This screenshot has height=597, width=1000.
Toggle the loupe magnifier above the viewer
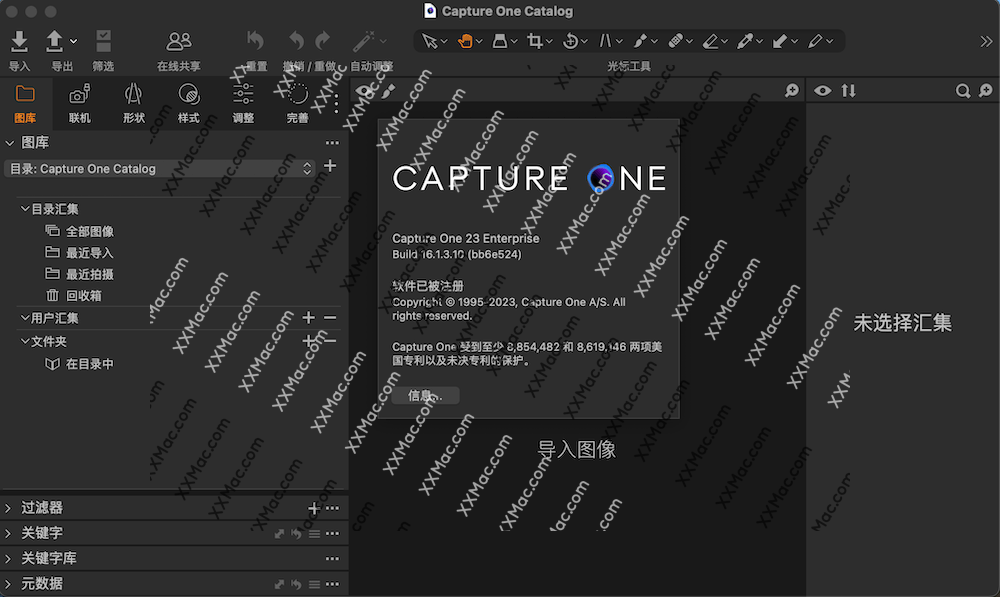pyautogui.click(x=789, y=90)
